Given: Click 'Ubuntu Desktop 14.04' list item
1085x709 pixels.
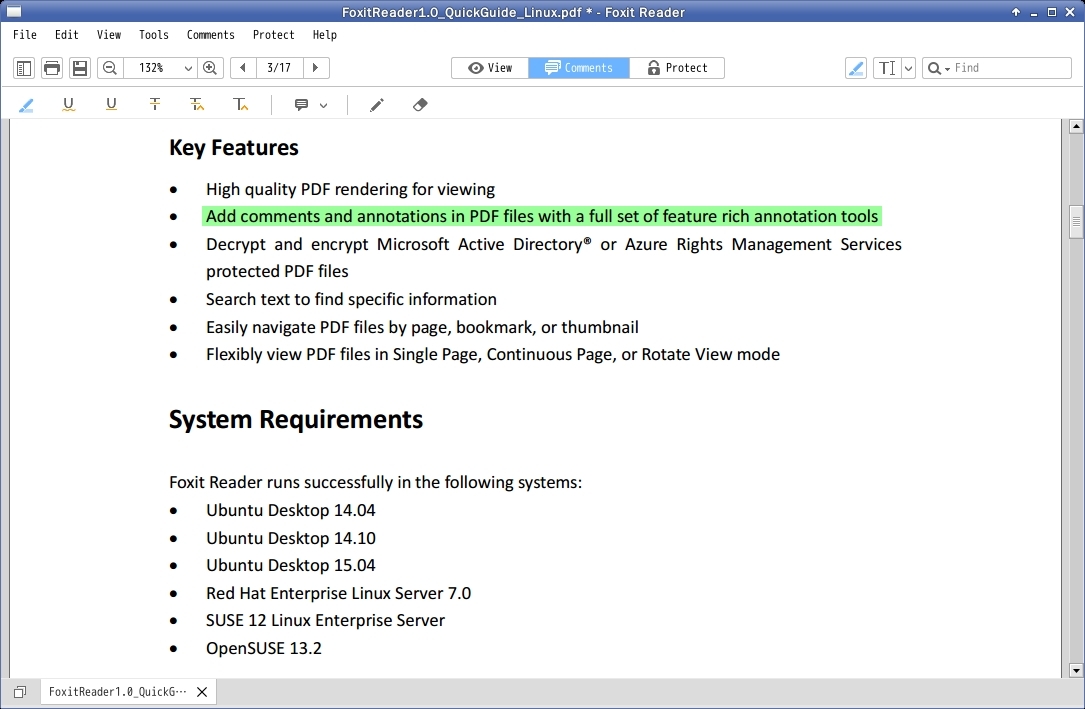Looking at the screenshot, I should tap(291, 510).
